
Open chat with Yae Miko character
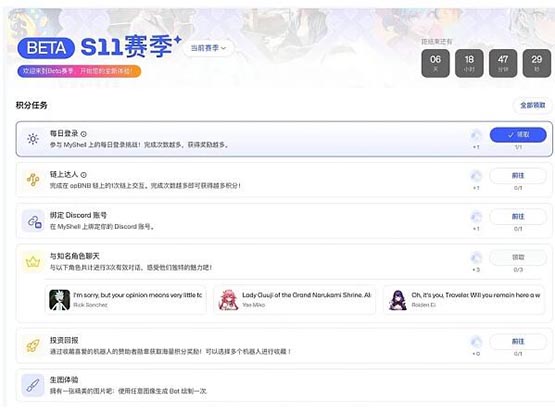[x=295, y=299]
